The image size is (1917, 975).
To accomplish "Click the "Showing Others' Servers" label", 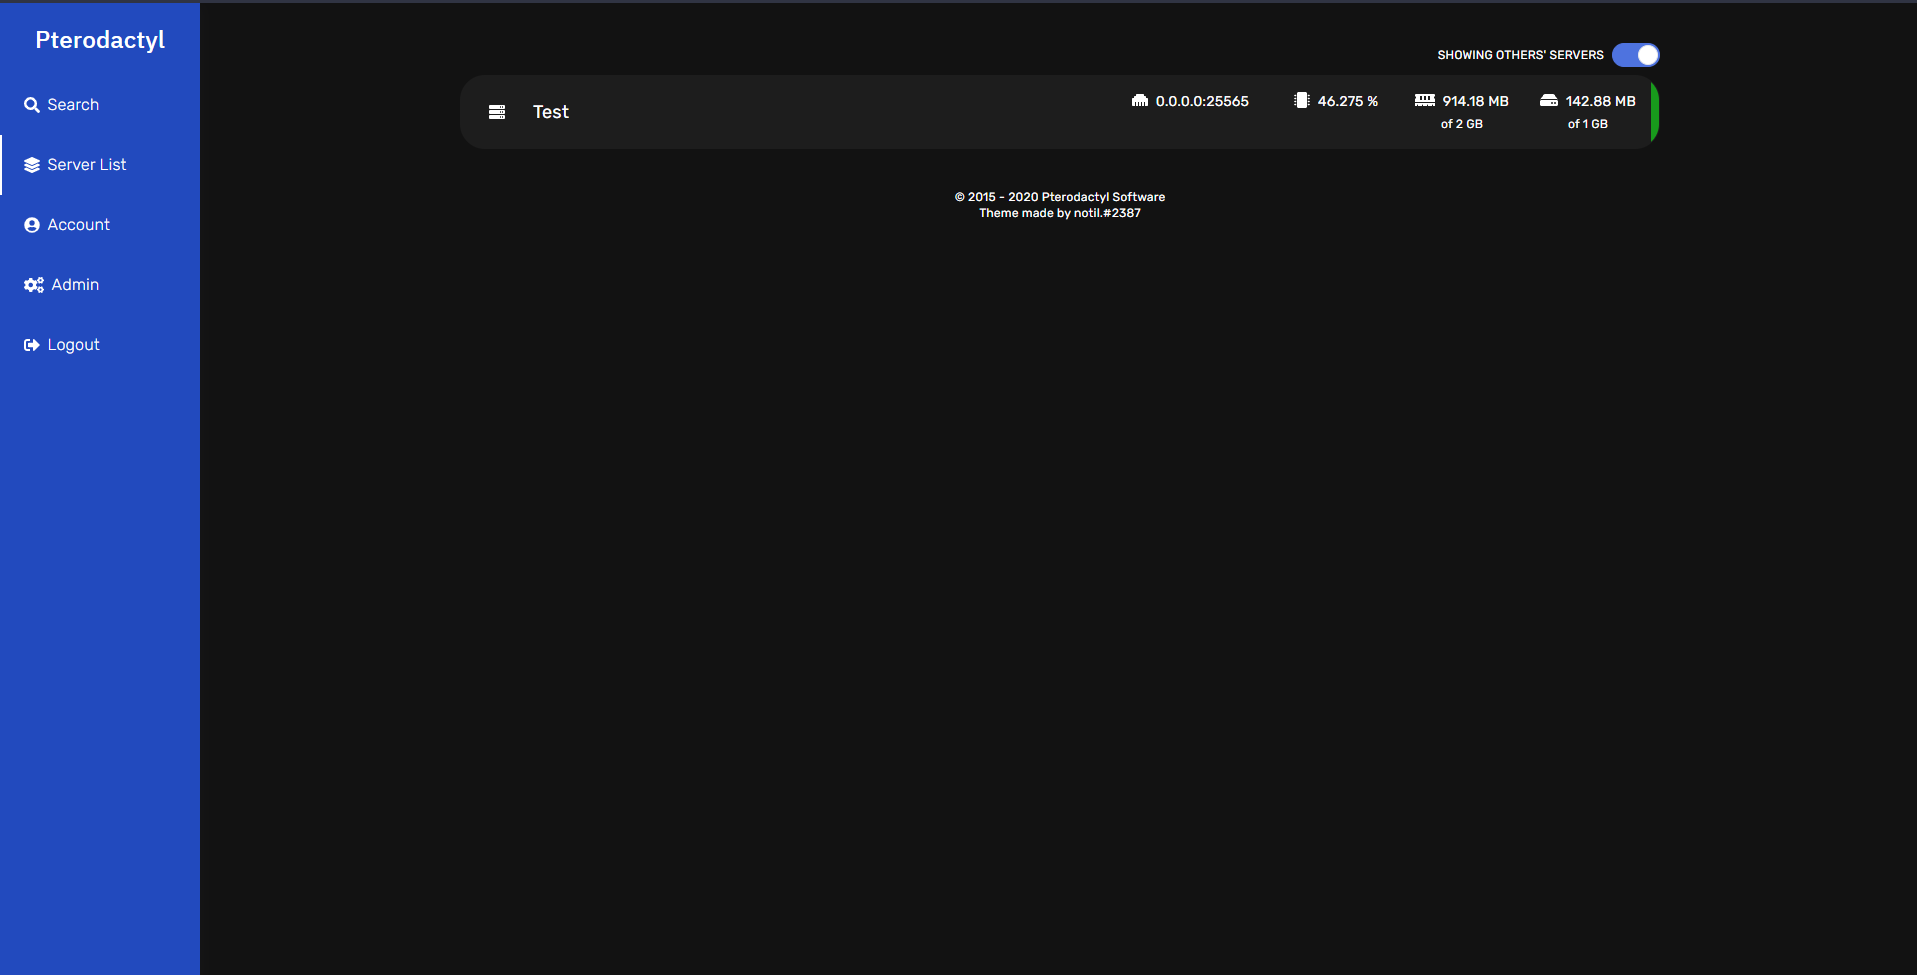I will pyautogui.click(x=1520, y=55).
